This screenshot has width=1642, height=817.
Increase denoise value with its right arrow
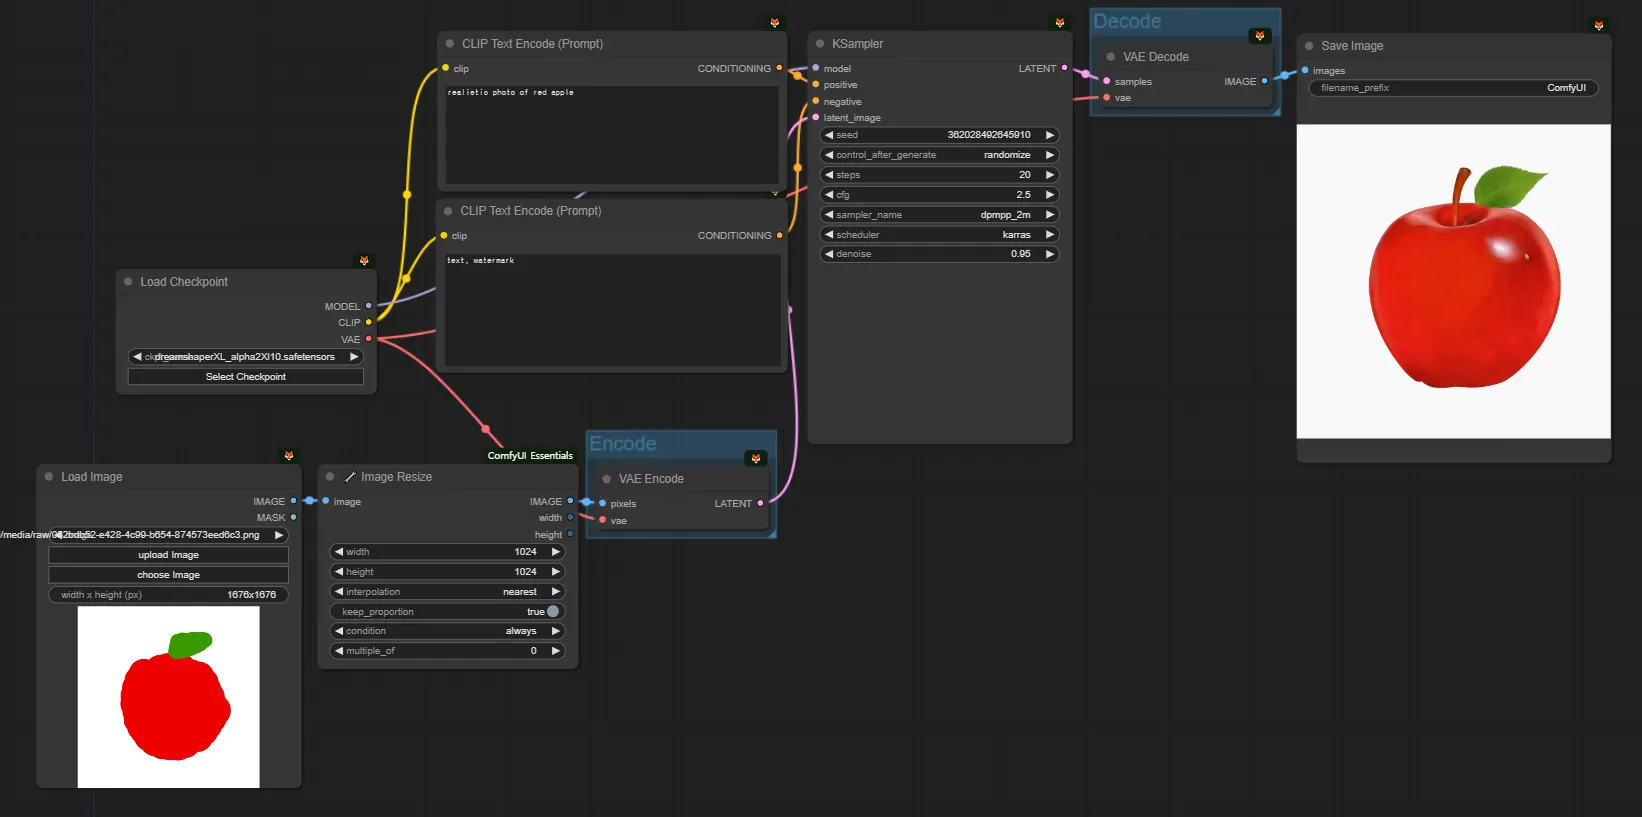1049,254
